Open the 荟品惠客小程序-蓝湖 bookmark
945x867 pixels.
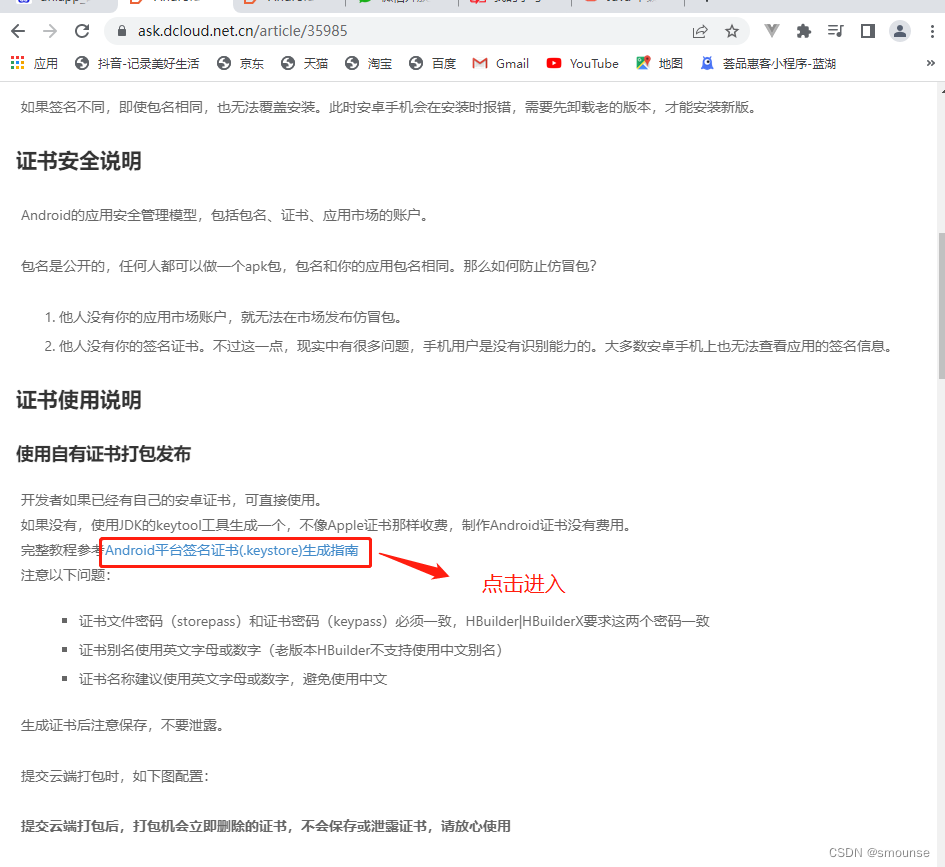pyautogui.click(x=768, y=63)
